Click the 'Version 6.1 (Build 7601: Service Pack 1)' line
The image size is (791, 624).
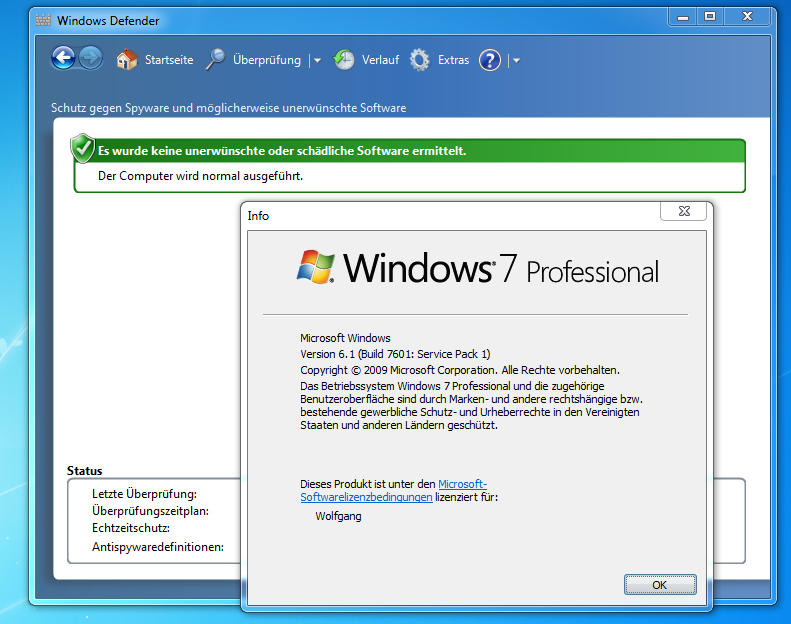tap(395, 354)
